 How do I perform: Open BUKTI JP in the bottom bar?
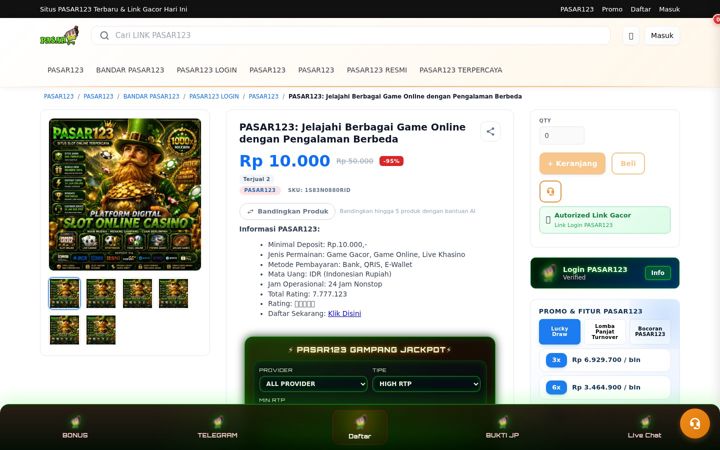[502, 428]
